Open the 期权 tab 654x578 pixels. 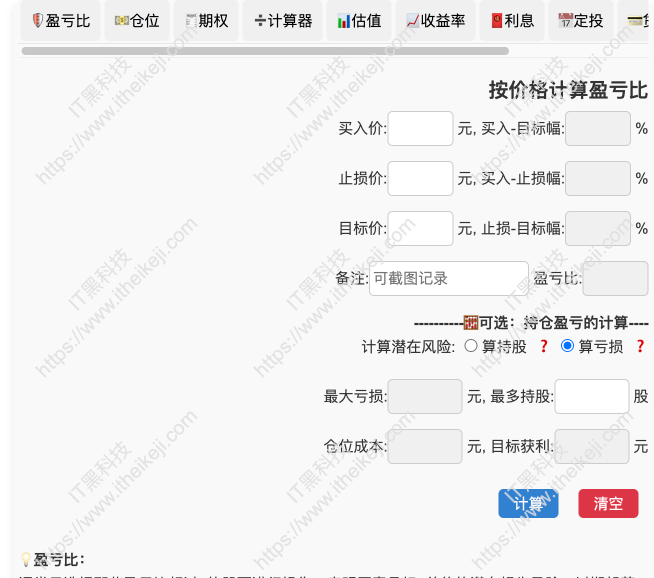click(206, 21)
